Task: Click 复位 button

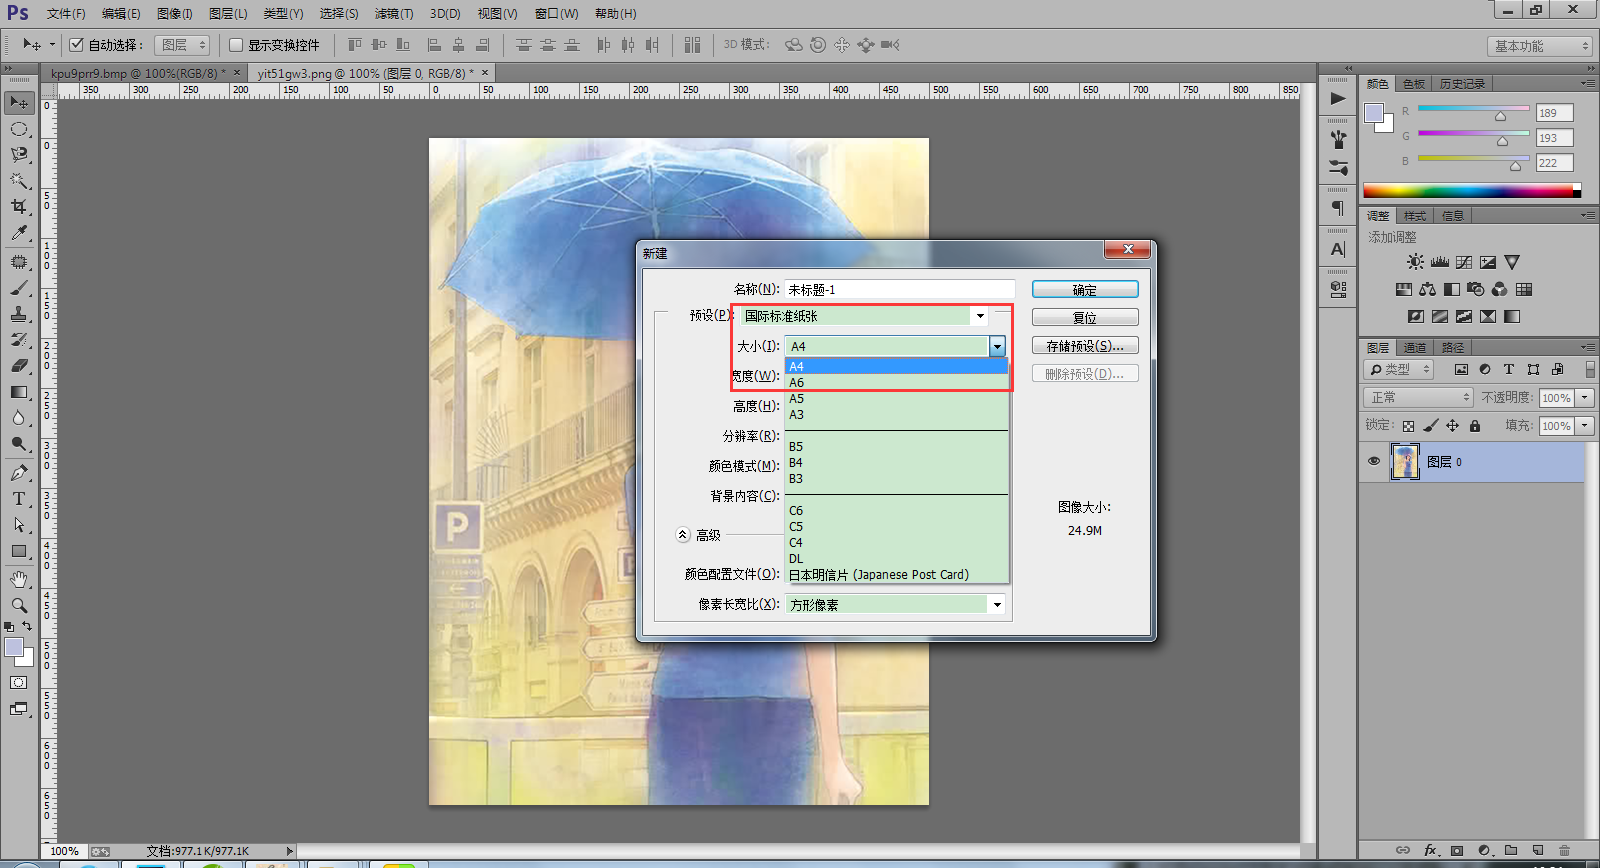Action: click(x=1085, y=317)
